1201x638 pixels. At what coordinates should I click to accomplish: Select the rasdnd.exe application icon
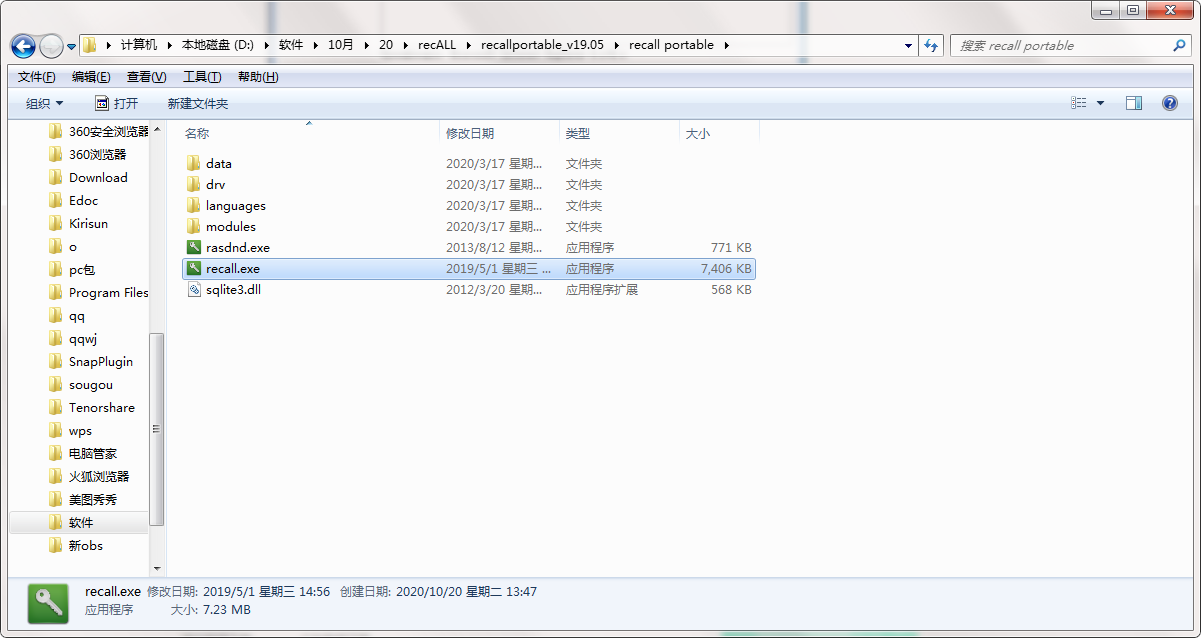[x=194, y=247]
